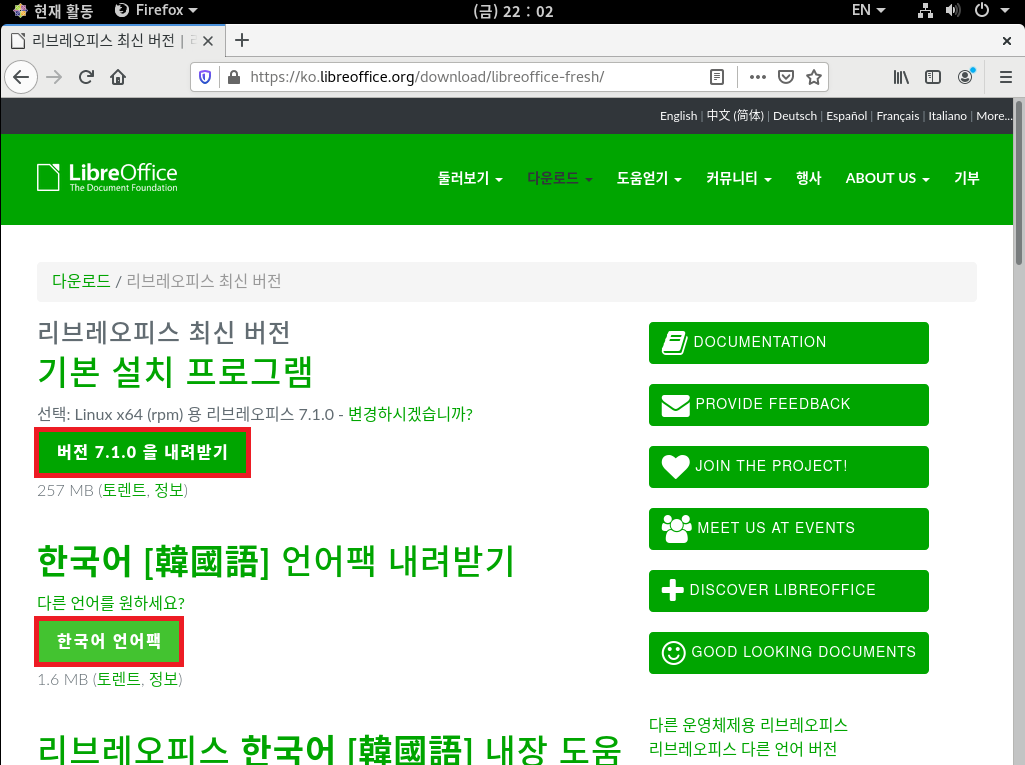This screenshot has width=1025, height=765.
Task: Open volume control in top bar
Action: [x=953, y=10]
